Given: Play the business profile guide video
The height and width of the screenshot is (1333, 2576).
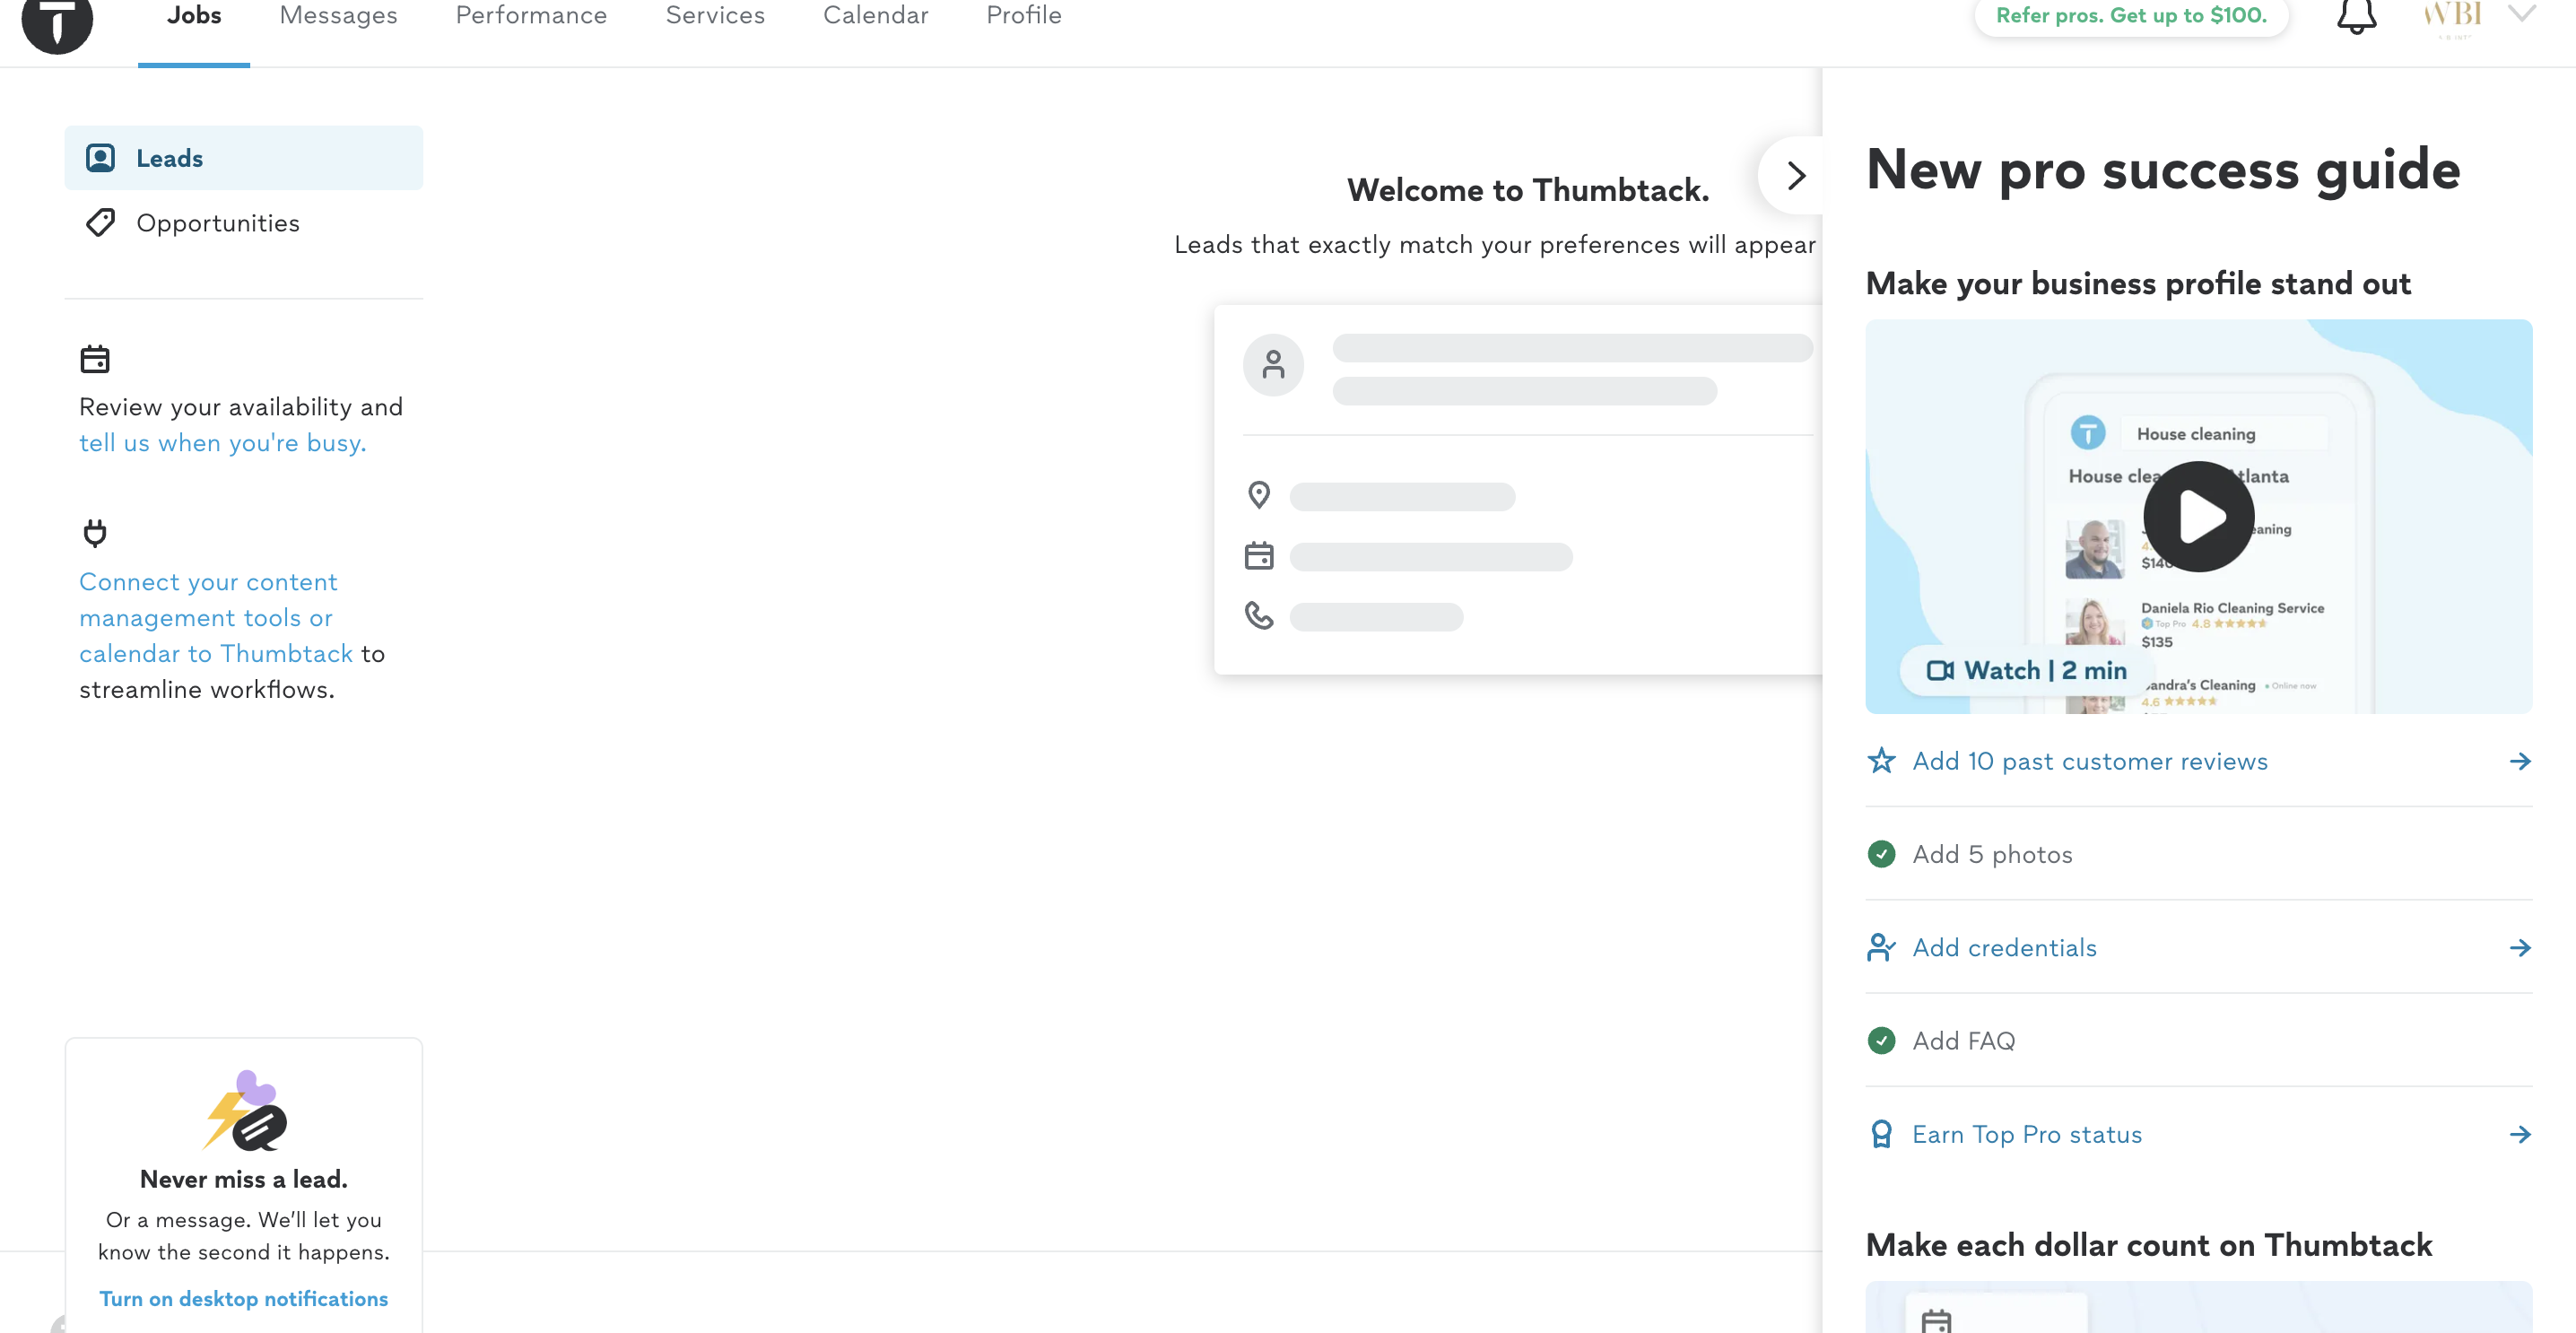Looking at the screenshot, I should pos(2198,516).
